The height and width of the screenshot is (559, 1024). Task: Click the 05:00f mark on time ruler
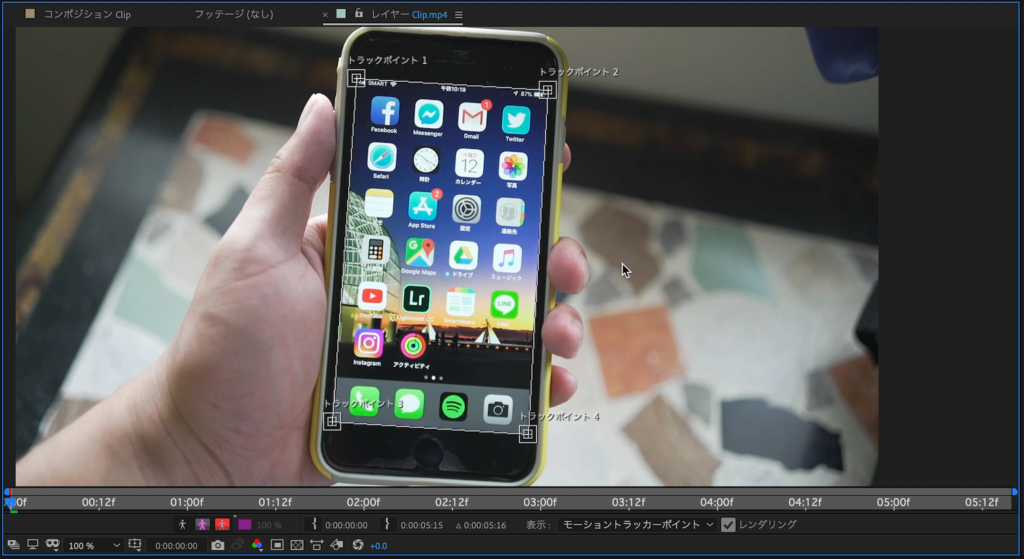click(893, 502)
